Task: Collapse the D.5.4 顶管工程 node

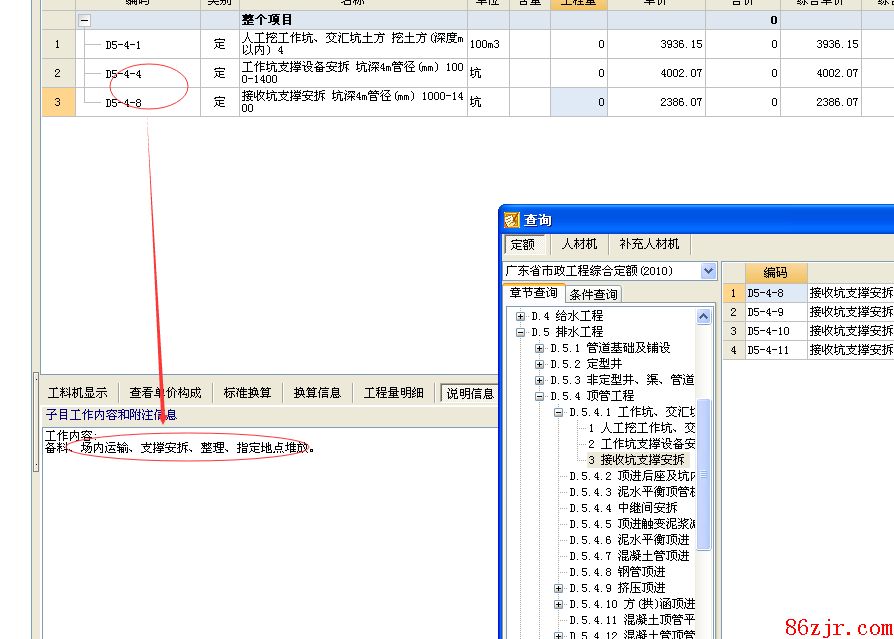Action: coord(540,396)
